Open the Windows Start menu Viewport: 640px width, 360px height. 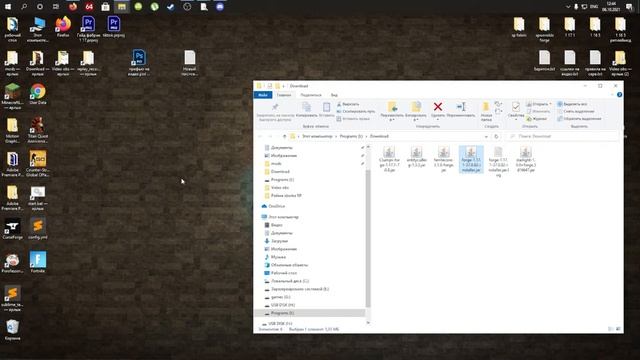coord(8,7)
